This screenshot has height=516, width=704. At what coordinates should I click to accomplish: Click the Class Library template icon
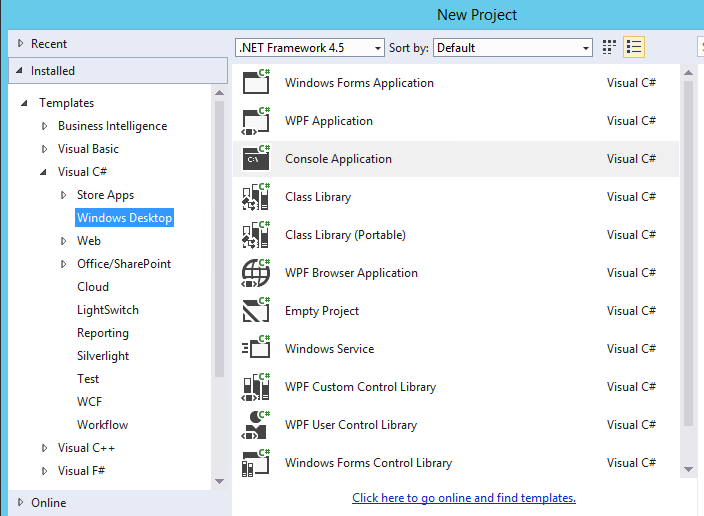tap(256, 197)
